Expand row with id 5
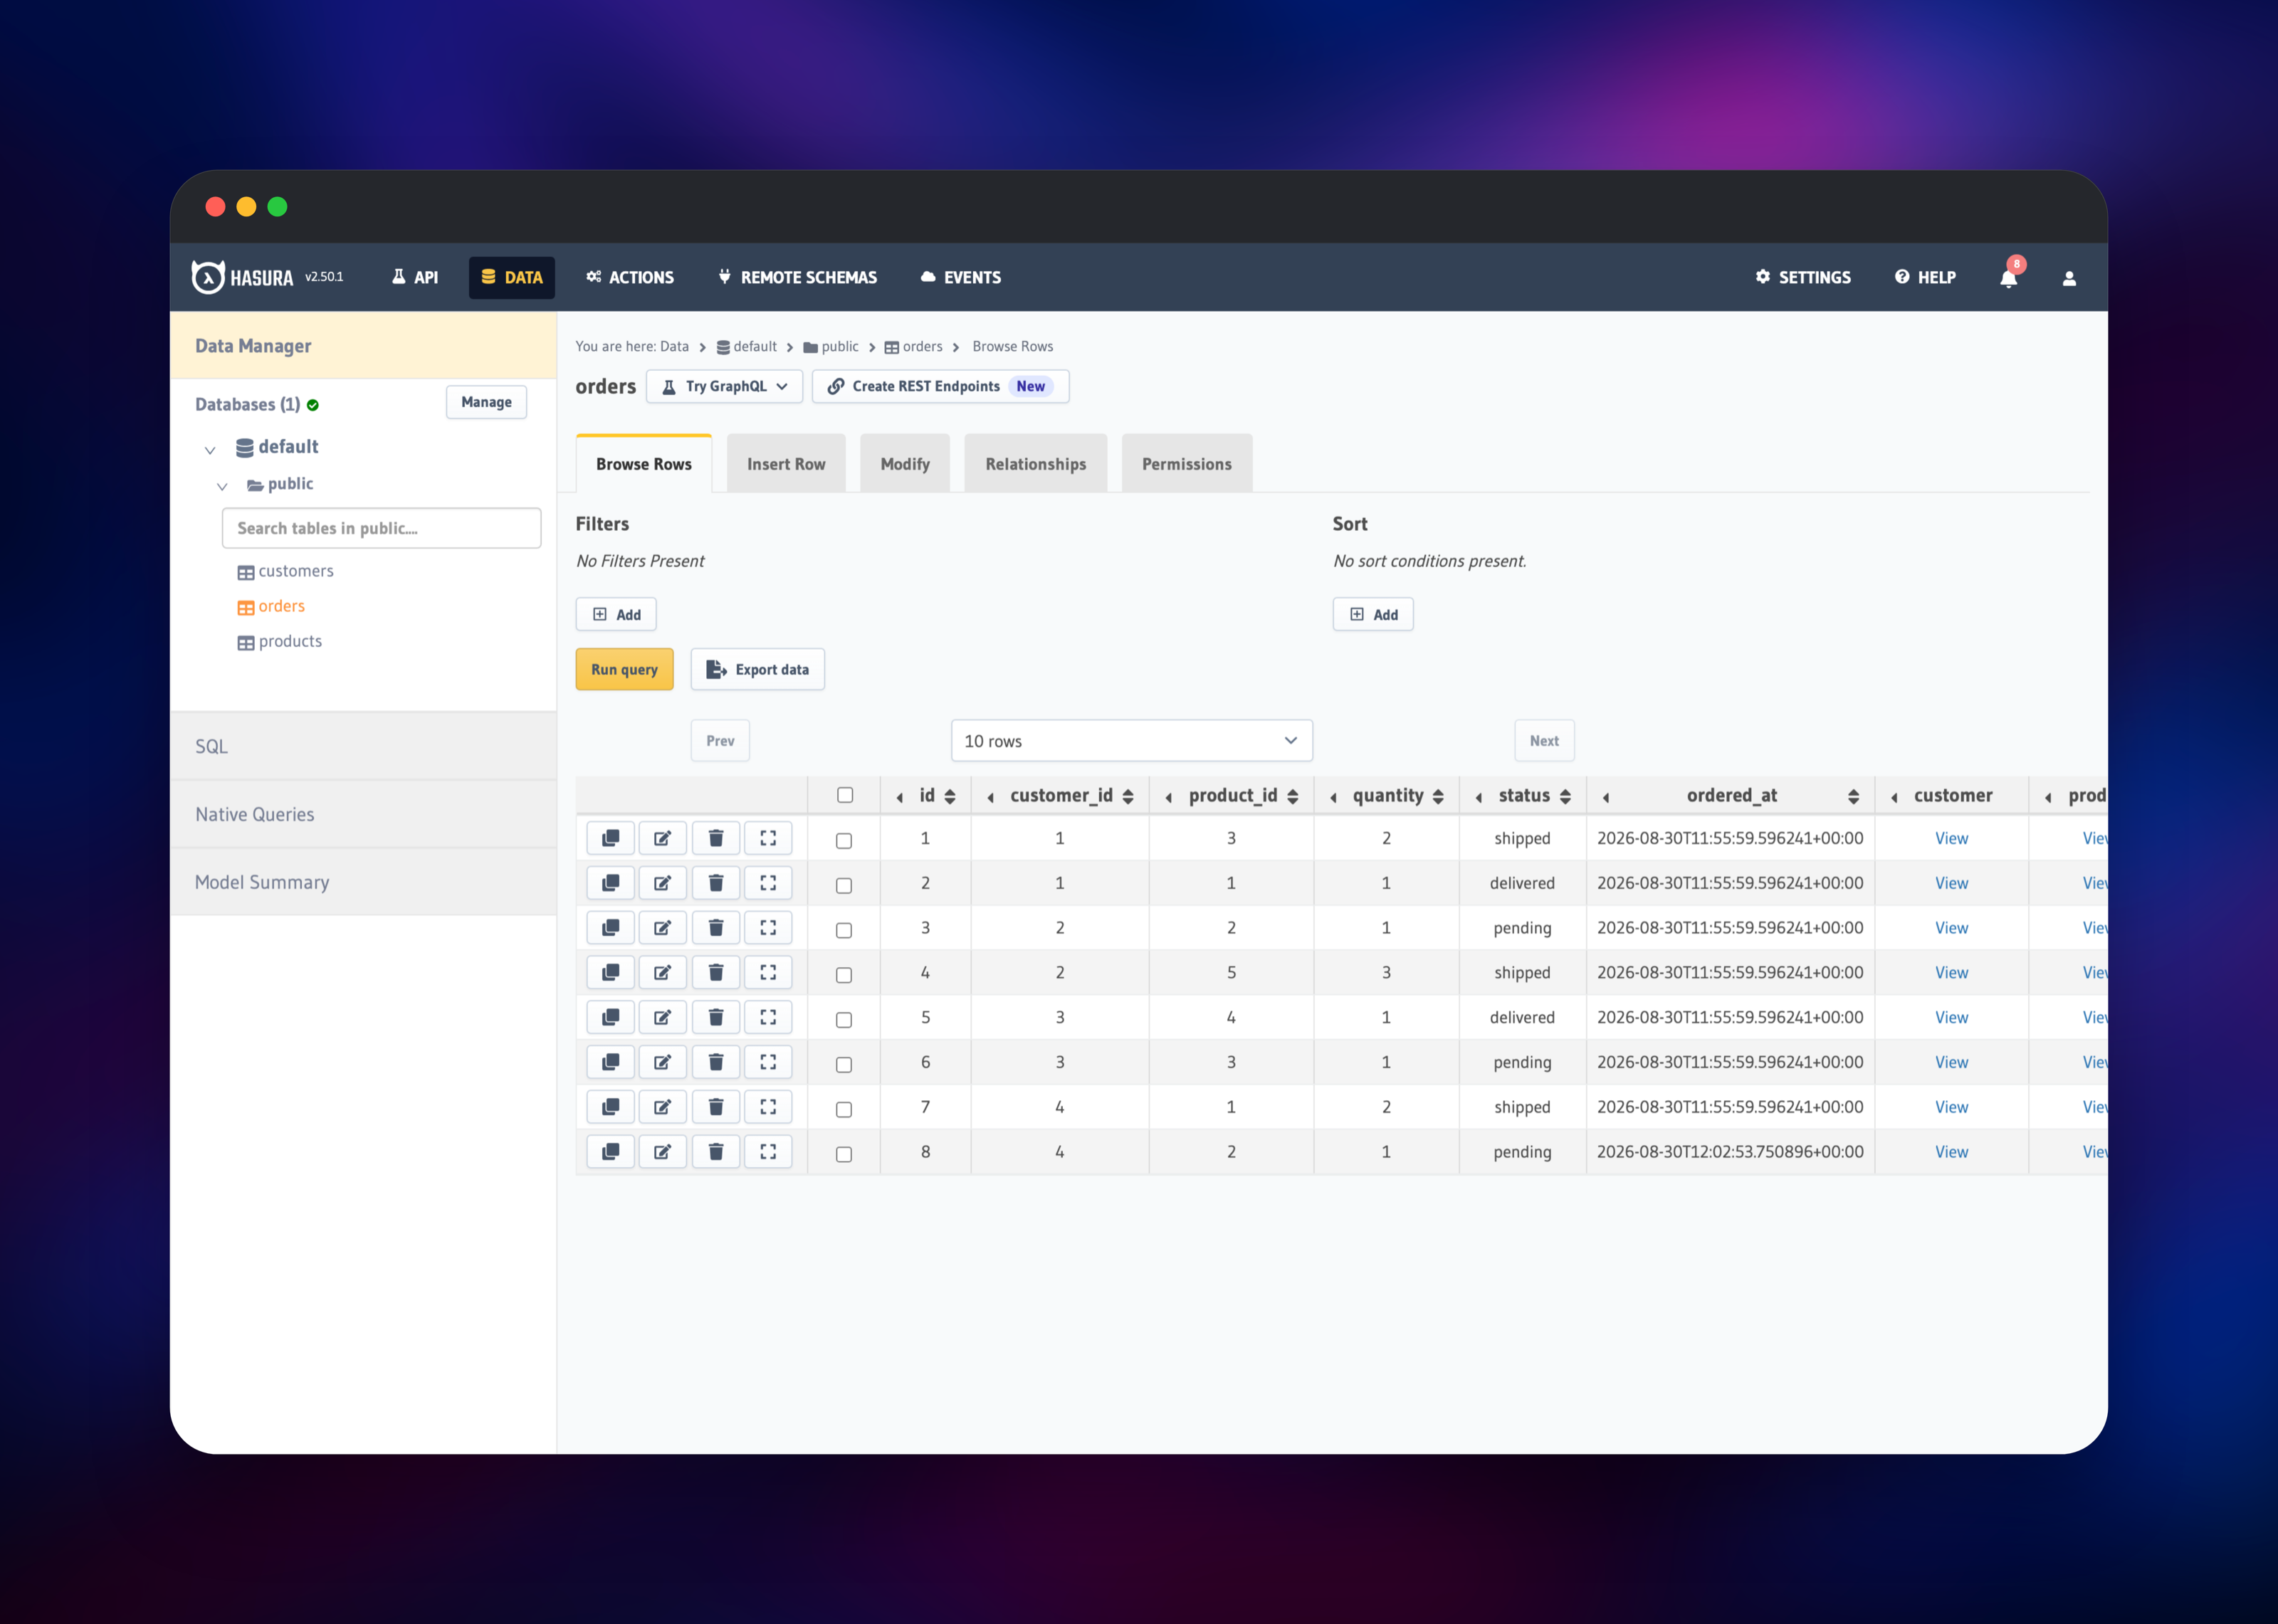 (x=768, y=1017)
